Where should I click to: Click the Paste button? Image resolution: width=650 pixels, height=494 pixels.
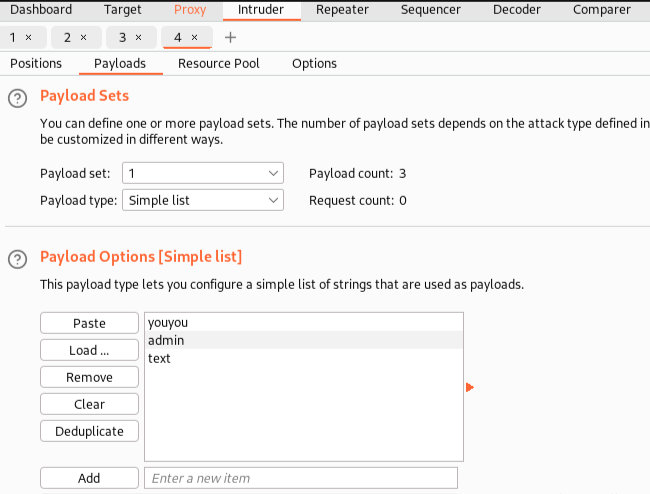click(89, 323)
